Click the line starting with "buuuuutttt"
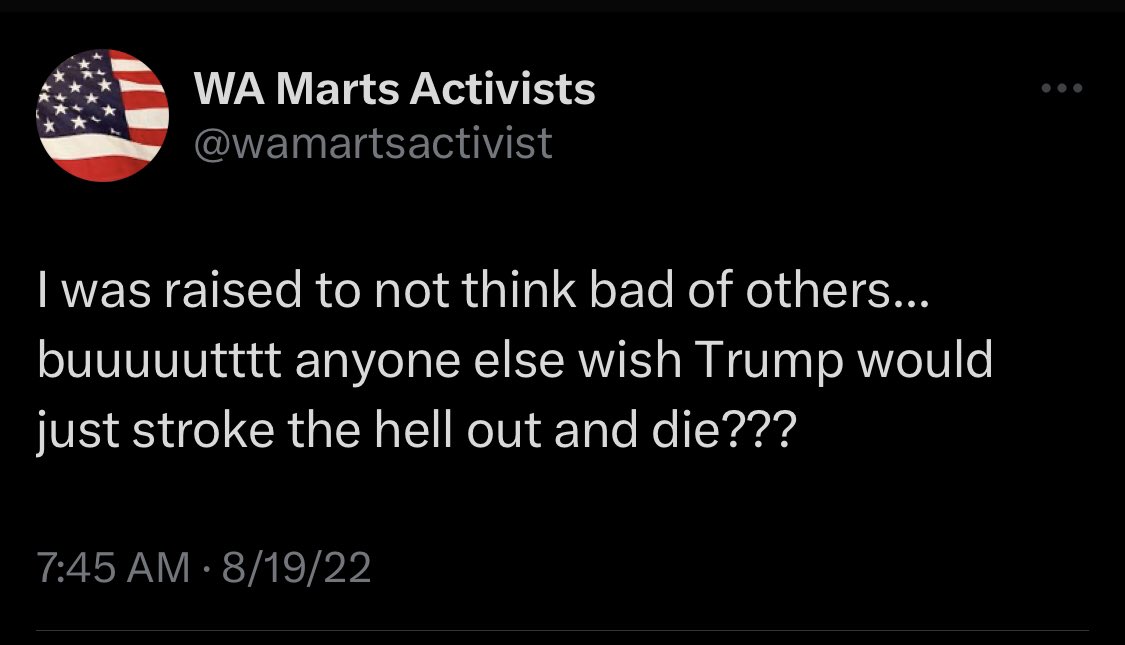The image size is (1125, 645). pos(514,359)
